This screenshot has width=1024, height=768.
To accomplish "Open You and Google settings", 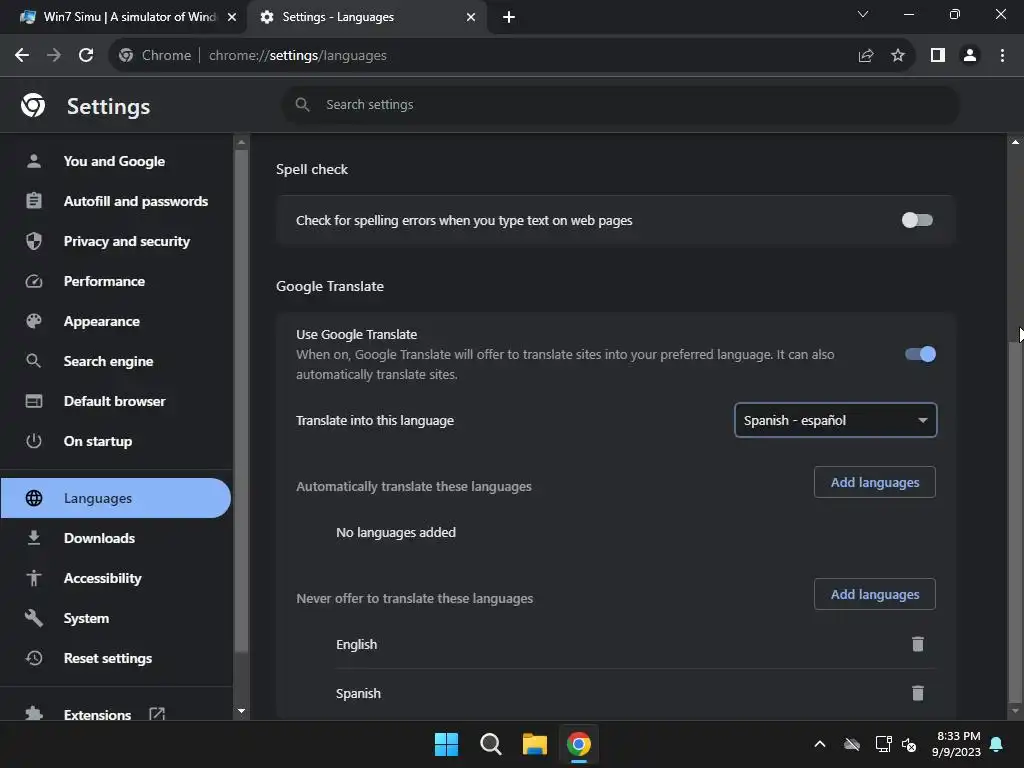I will [x=114, y=161].
